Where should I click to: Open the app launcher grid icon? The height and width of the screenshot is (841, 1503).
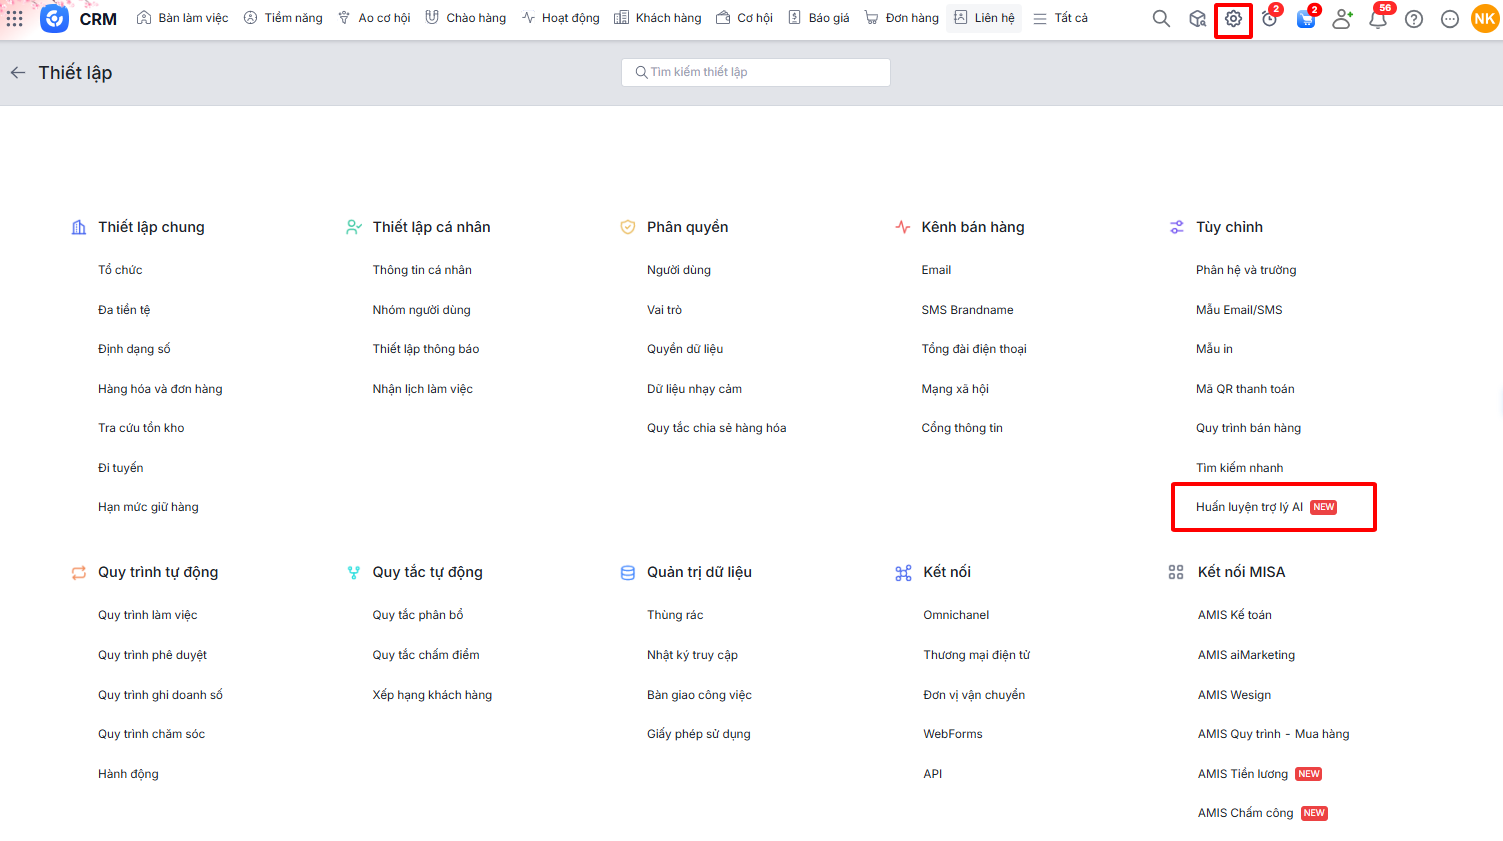click(x=15, y=19)
